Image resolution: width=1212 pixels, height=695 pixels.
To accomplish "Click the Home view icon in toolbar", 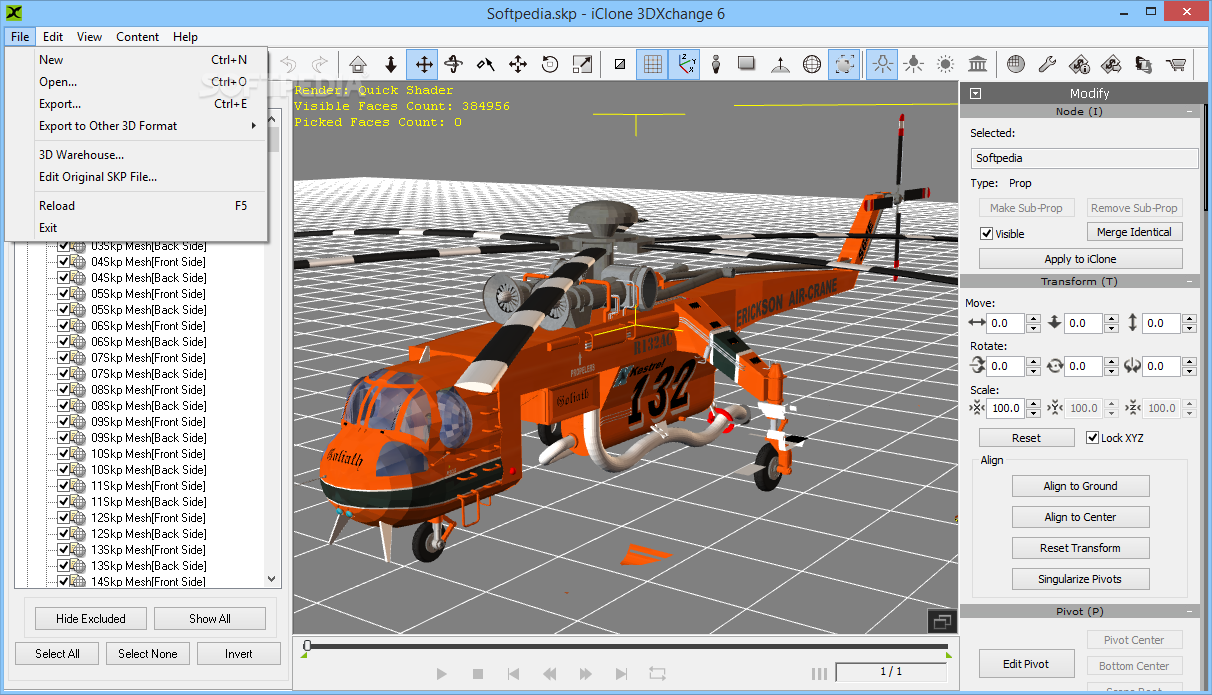I will tap(358, 64).
